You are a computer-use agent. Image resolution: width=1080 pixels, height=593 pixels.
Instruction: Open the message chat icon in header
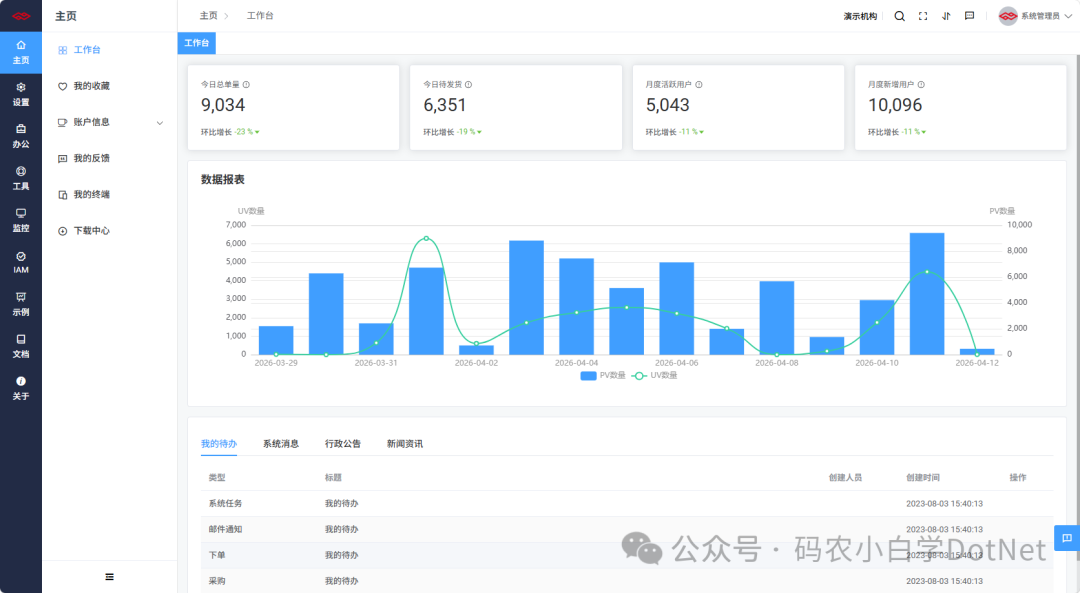coord(969,16)
